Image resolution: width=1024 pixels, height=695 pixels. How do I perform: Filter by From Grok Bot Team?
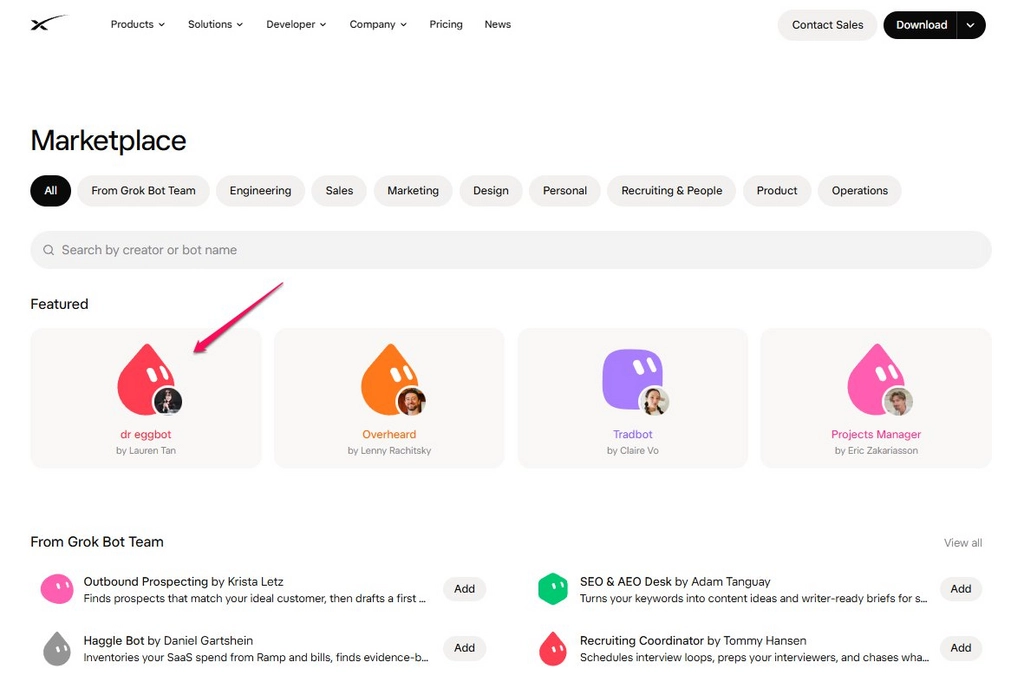pos(143,191)
